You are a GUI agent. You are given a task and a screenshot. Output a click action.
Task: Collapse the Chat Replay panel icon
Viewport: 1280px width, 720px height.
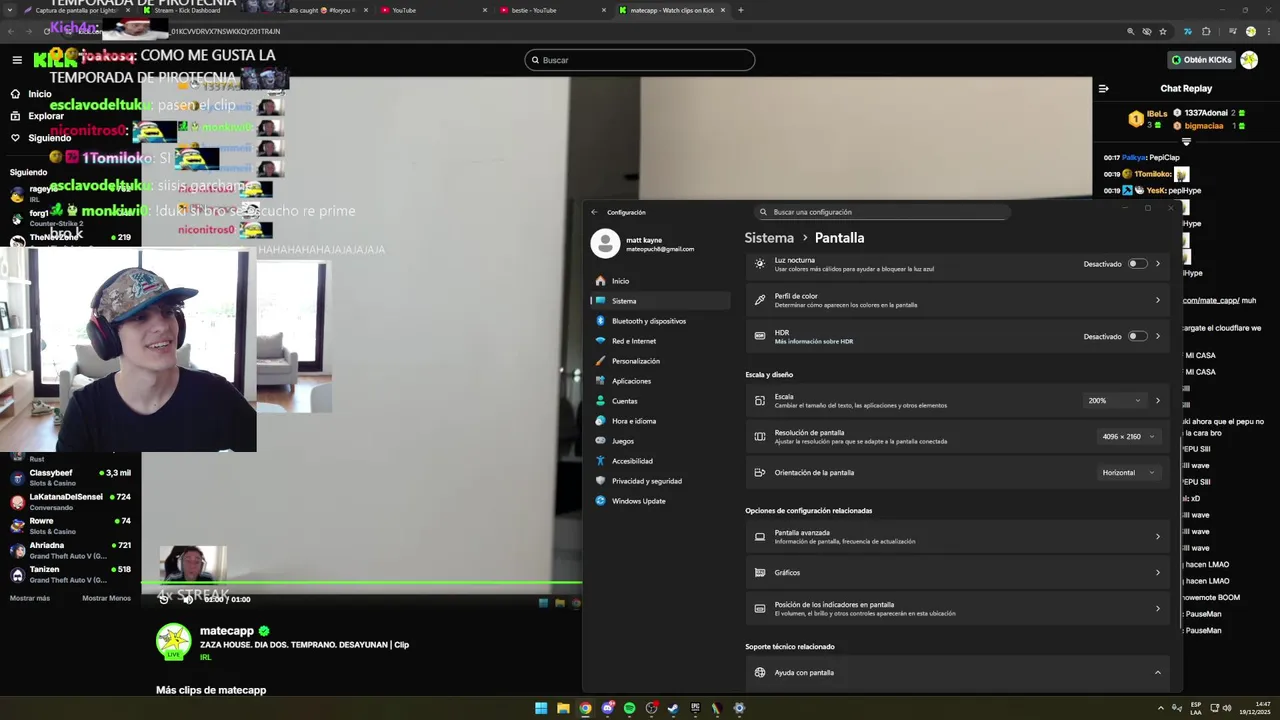point(1104,88)
